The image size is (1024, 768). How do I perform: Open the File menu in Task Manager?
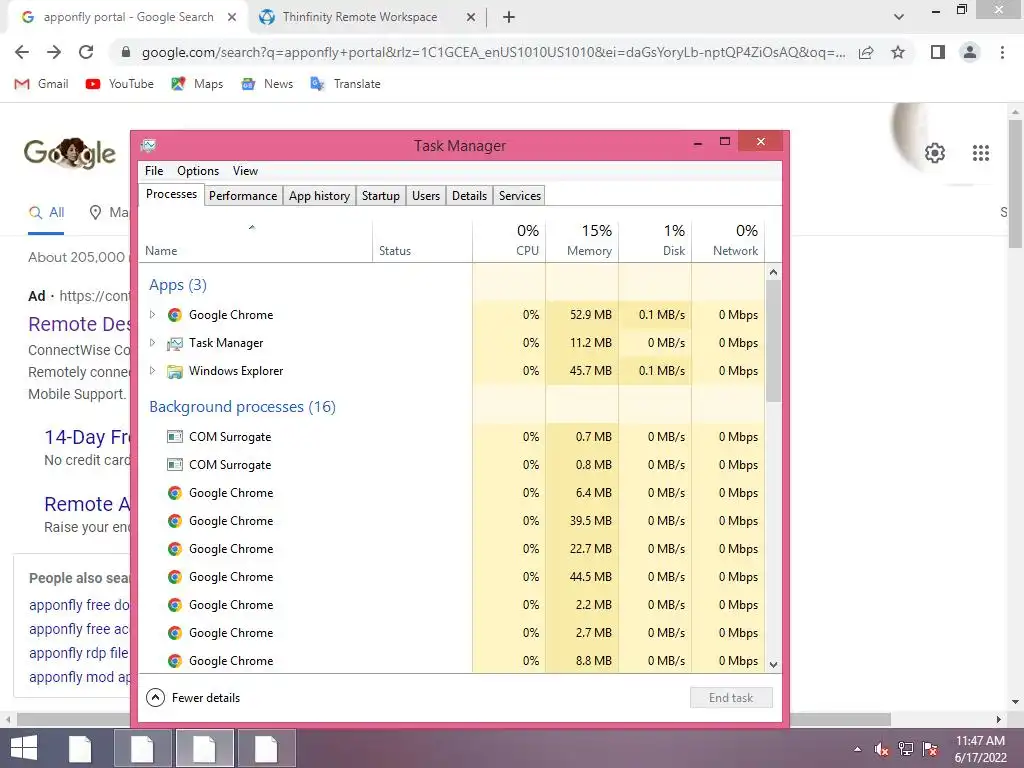coord(154,170)
